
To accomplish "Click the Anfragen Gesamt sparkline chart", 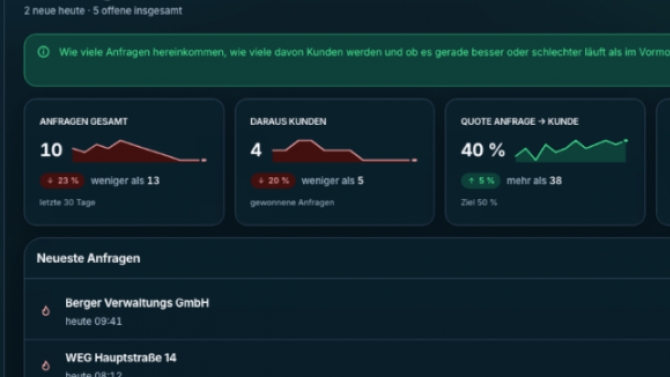I will (139, 151).
